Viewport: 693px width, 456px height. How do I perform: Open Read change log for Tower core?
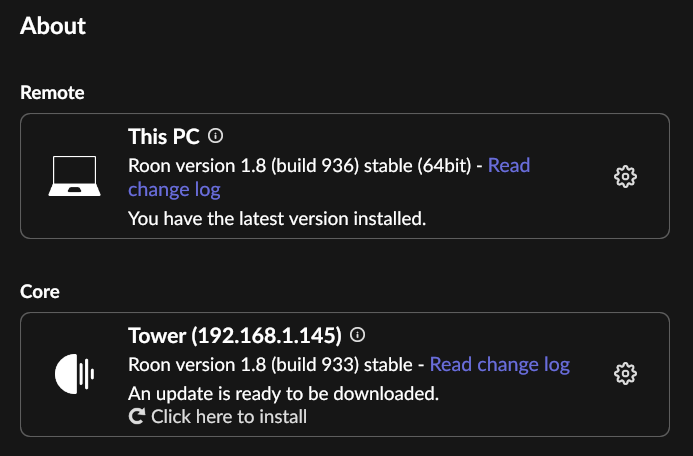point(500,365)
